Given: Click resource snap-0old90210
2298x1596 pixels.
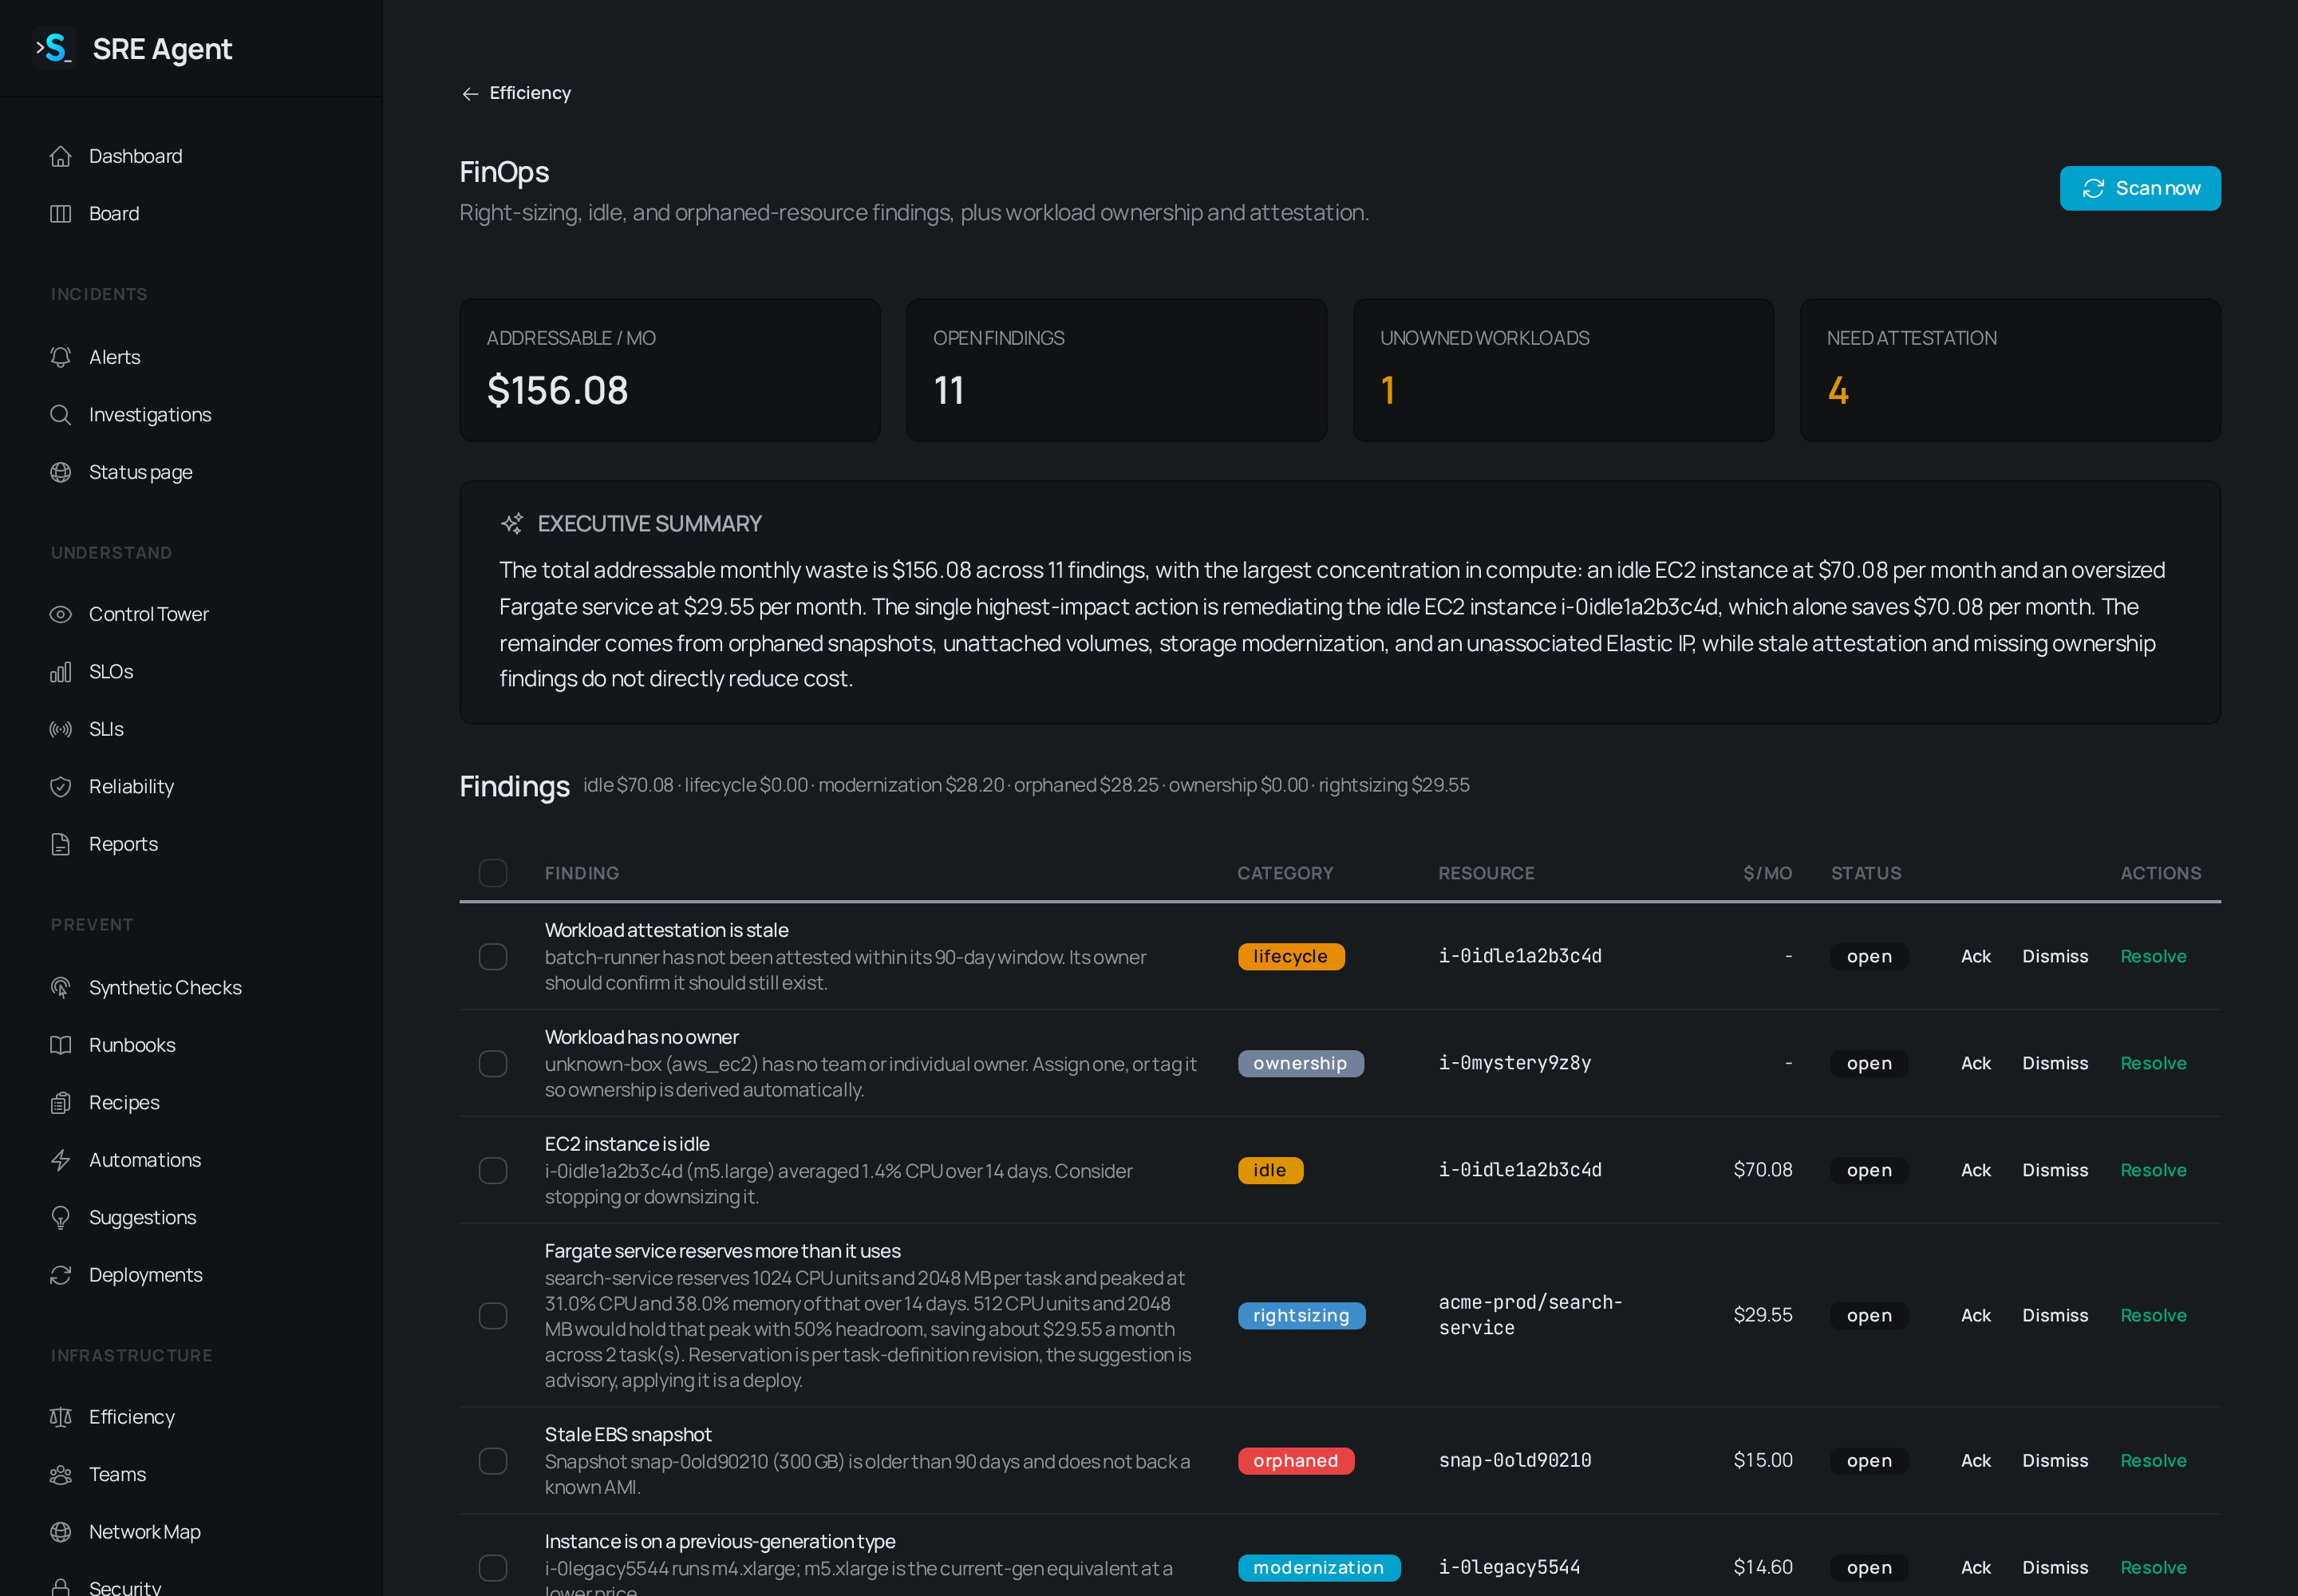Looking at the screenshot, I should point(1515,1460).
